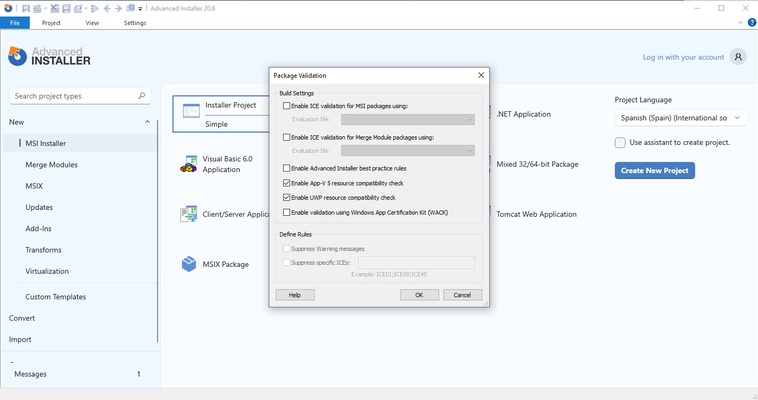The width and height of the screenshot is (758, 400).
Task: Toggle Suppress Warning messages checkbox
Action: (x=287, y=249)
